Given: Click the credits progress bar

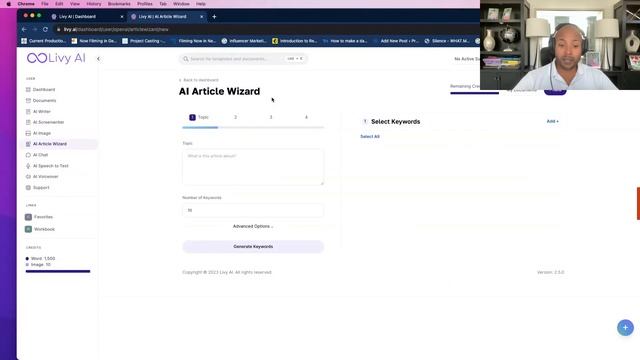Looking at the screenshot, I should (x=58, y=271).
